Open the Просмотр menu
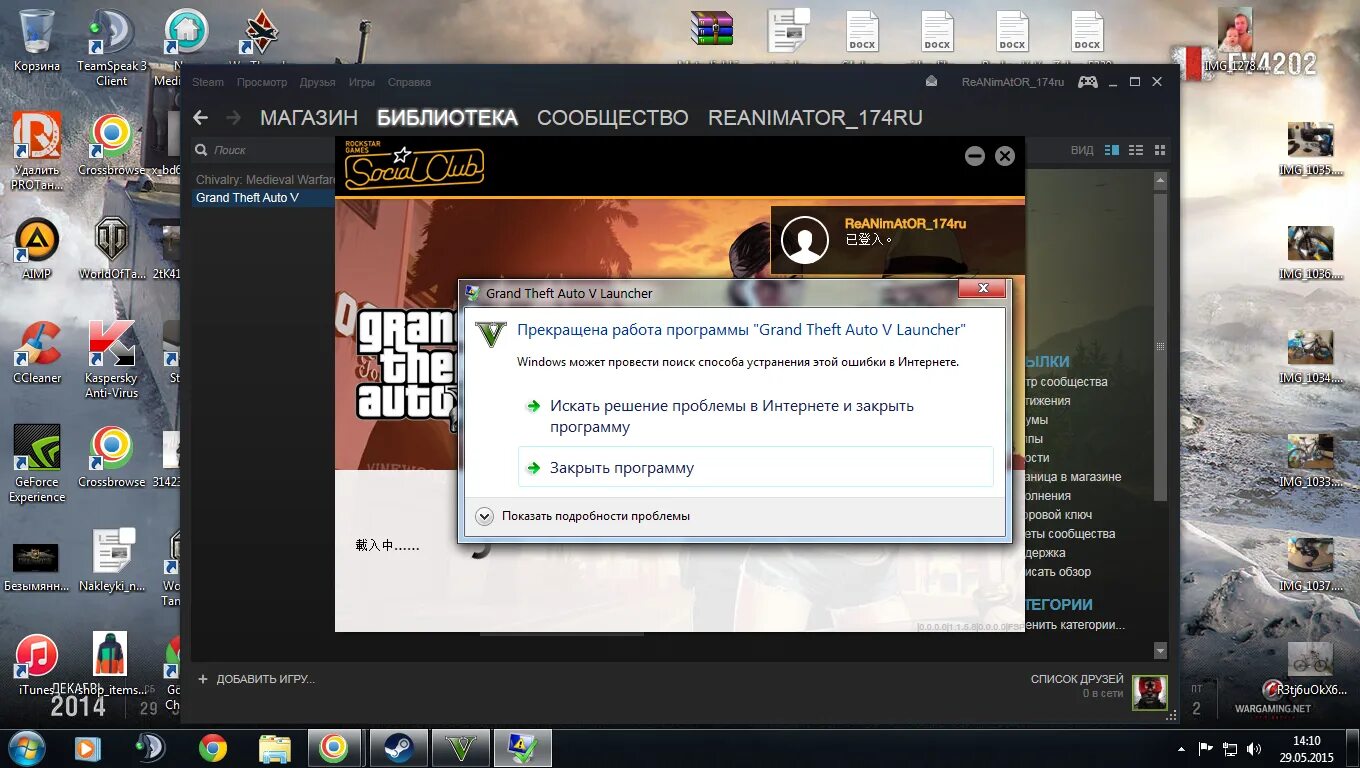1360x768 pixels. pos(262,82)
